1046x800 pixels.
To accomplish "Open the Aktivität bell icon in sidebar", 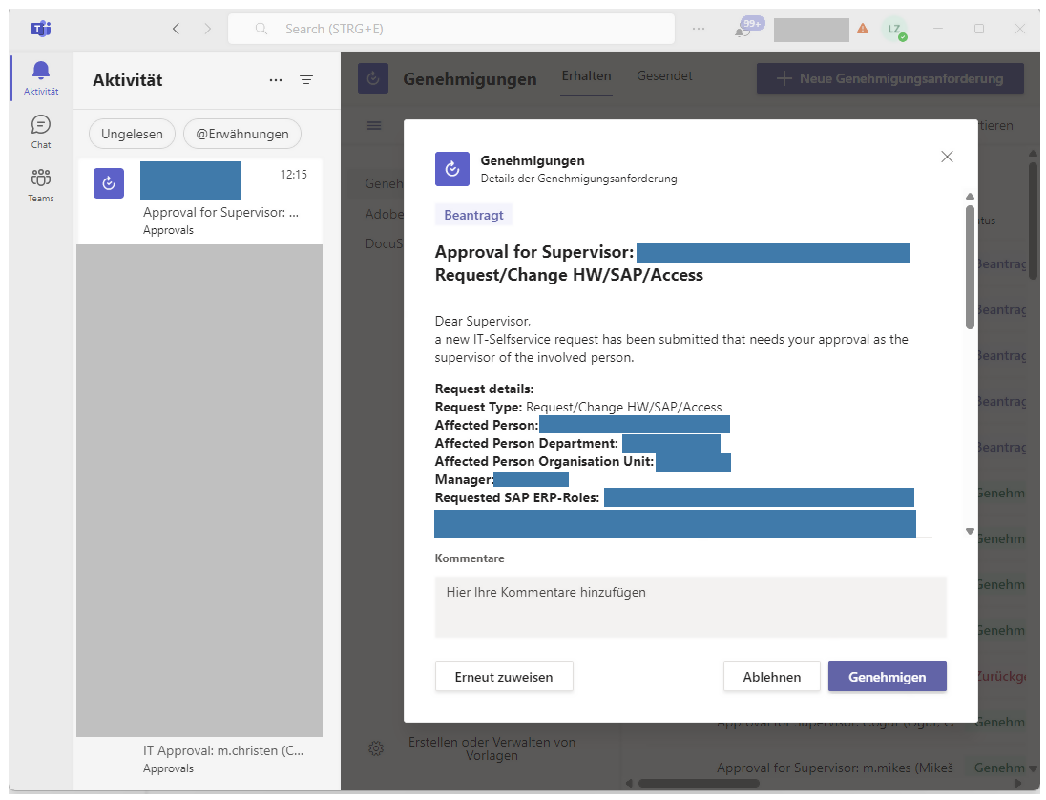I will coord(41,77).
